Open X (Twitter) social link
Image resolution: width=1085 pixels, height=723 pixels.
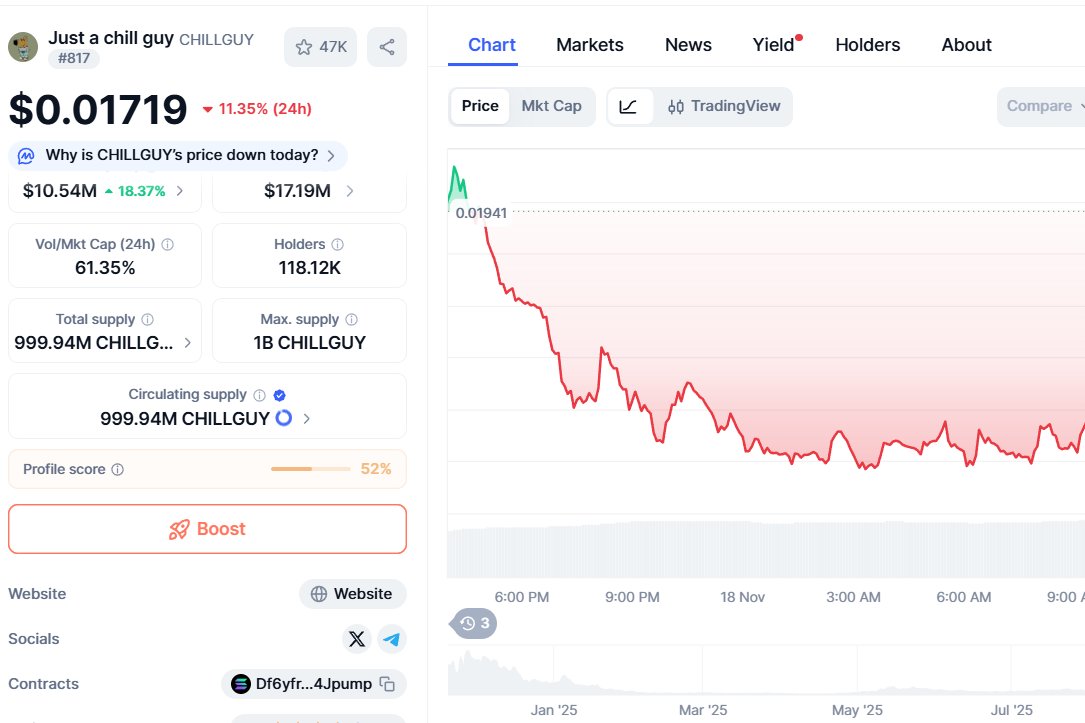click(357, 639)
